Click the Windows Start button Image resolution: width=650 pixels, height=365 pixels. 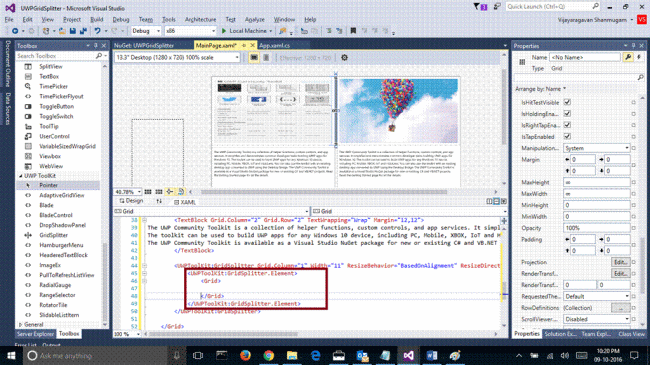[11, 355]
